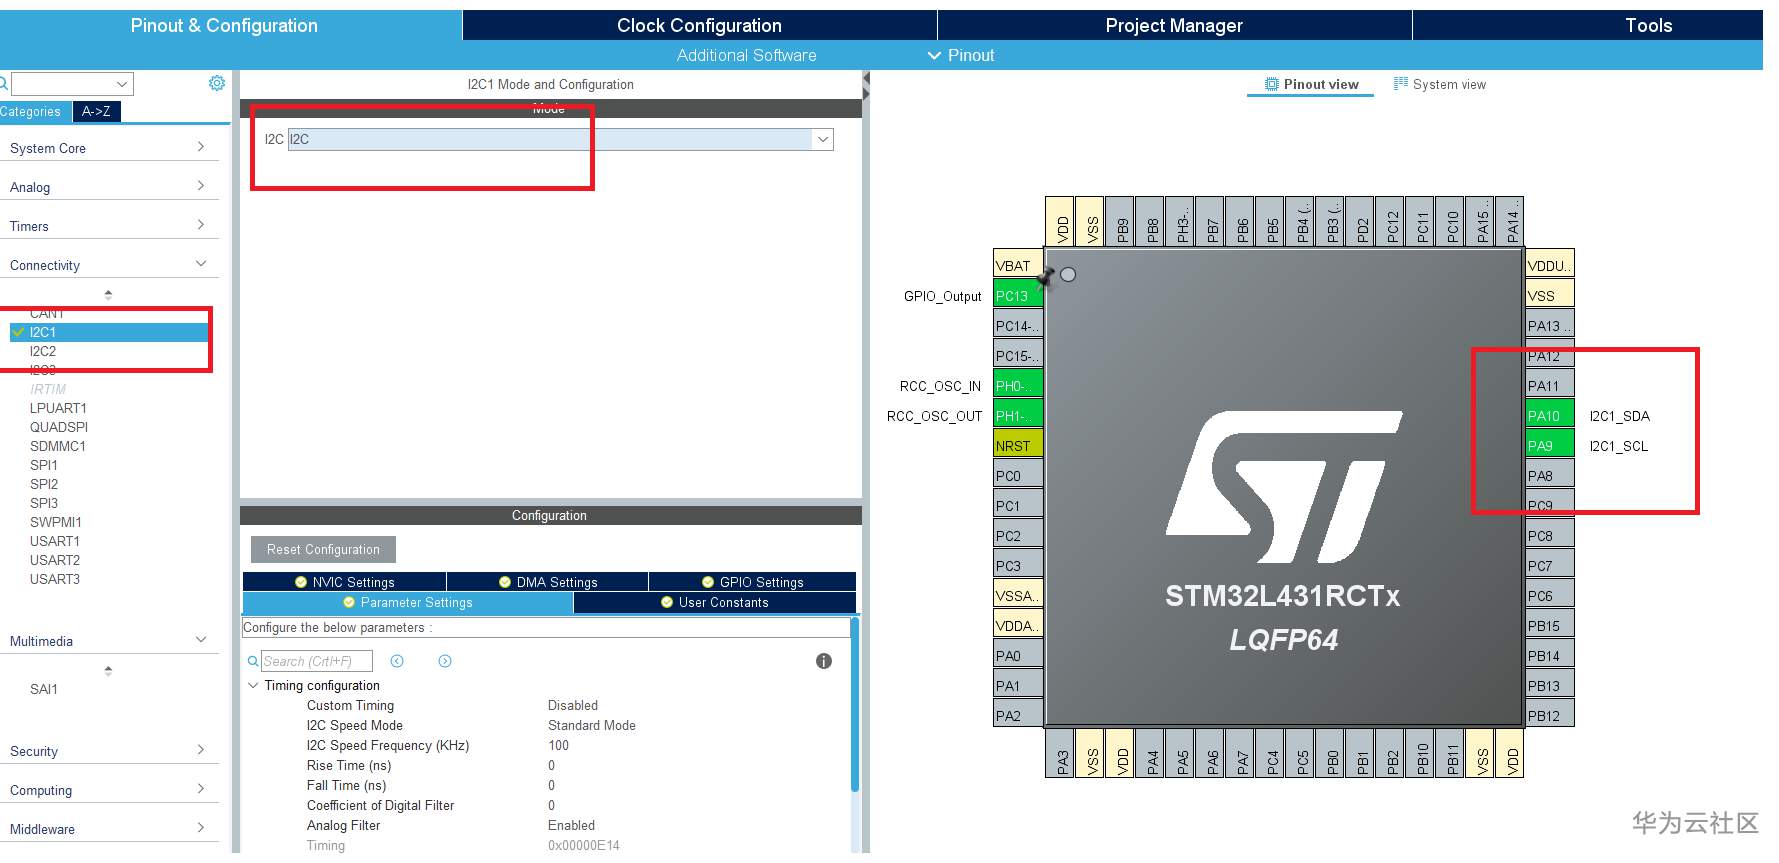Viewport: 1779px width, 863px height.
Task: Open Additional Software
Action: coord(746,56)
